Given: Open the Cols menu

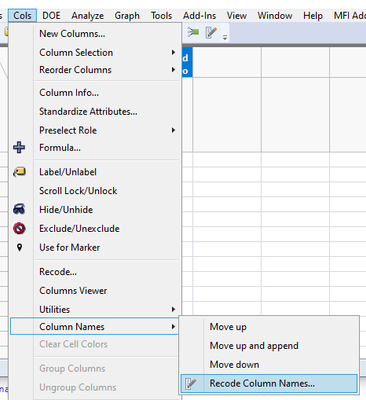Looking at the screenshot, I should point(22,15).
